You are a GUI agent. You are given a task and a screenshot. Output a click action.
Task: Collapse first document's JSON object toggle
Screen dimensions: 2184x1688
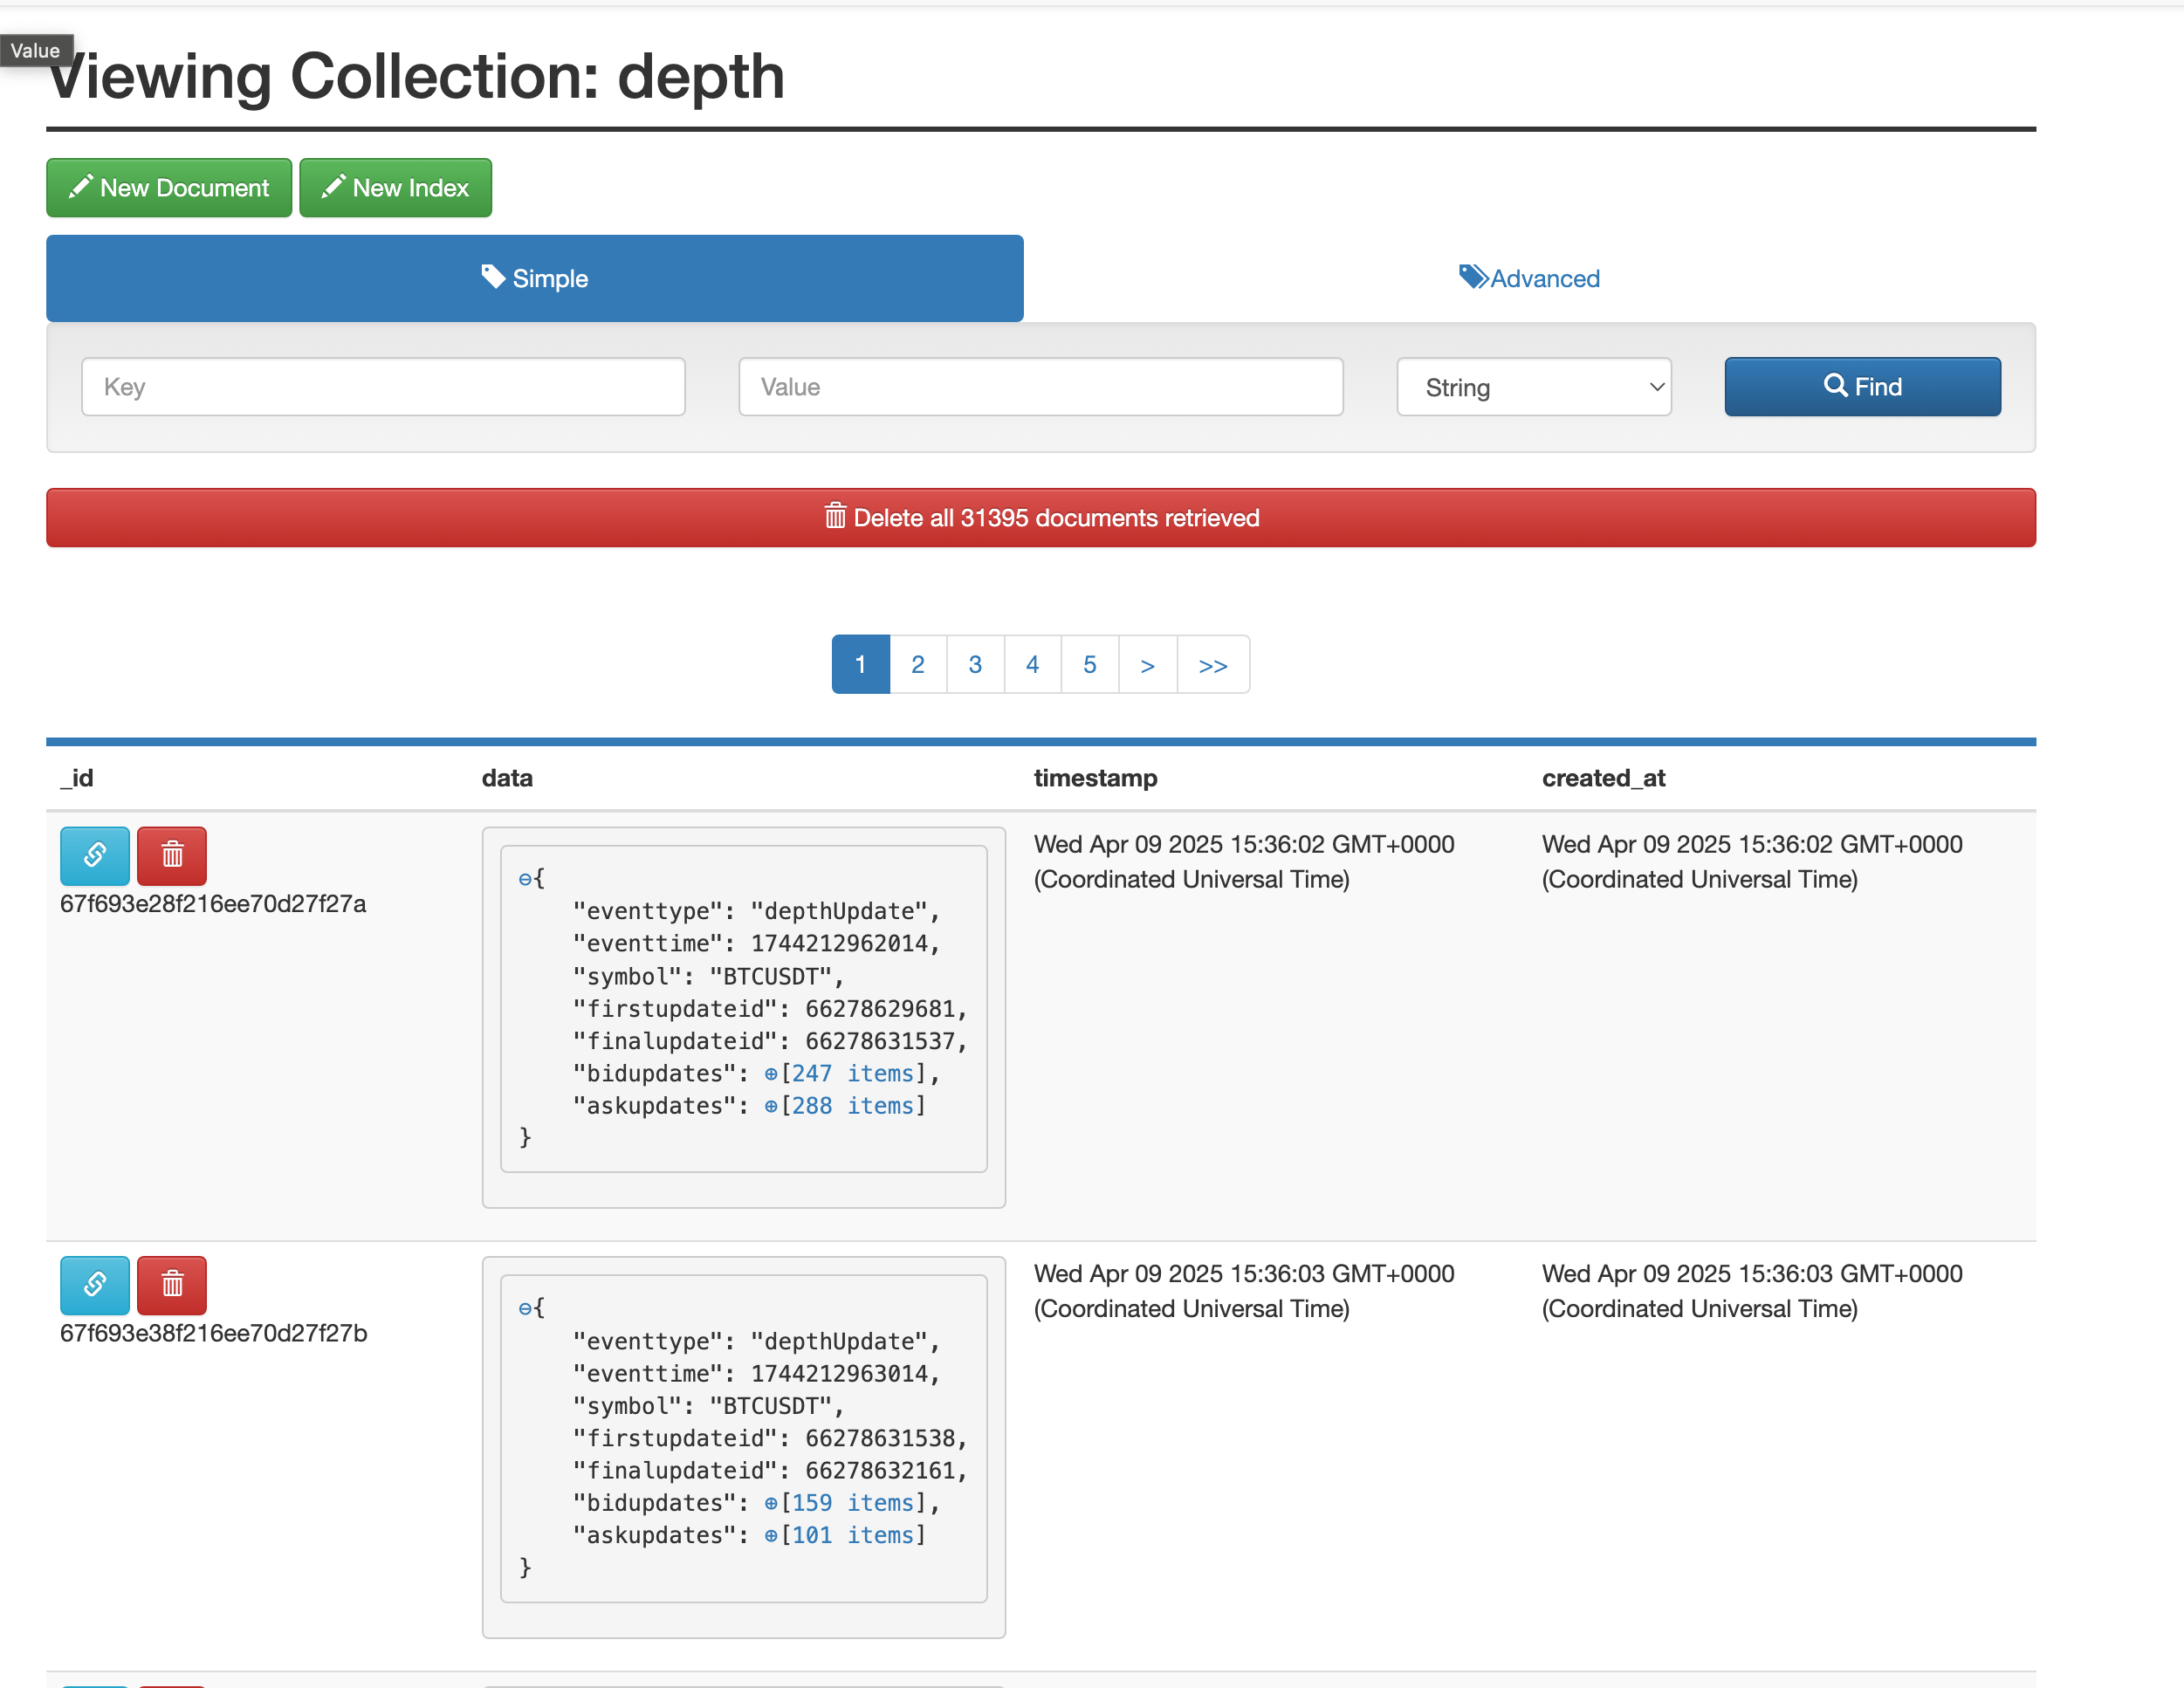pyautogui.click(x=524, y=879)
